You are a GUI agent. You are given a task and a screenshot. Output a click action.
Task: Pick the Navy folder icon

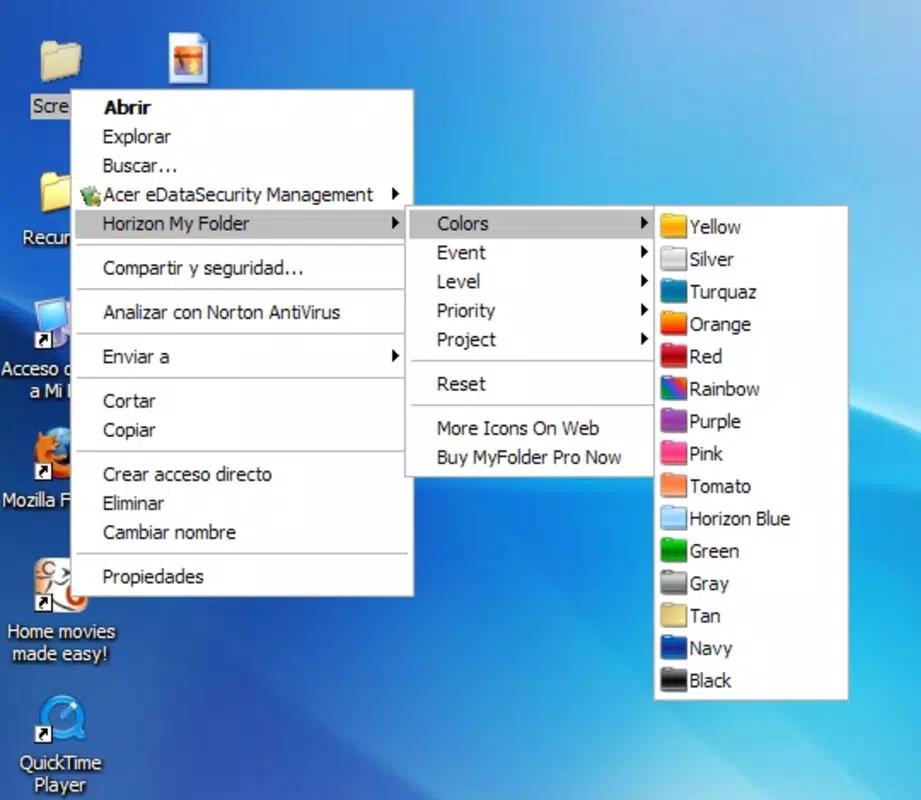(673, 648)
